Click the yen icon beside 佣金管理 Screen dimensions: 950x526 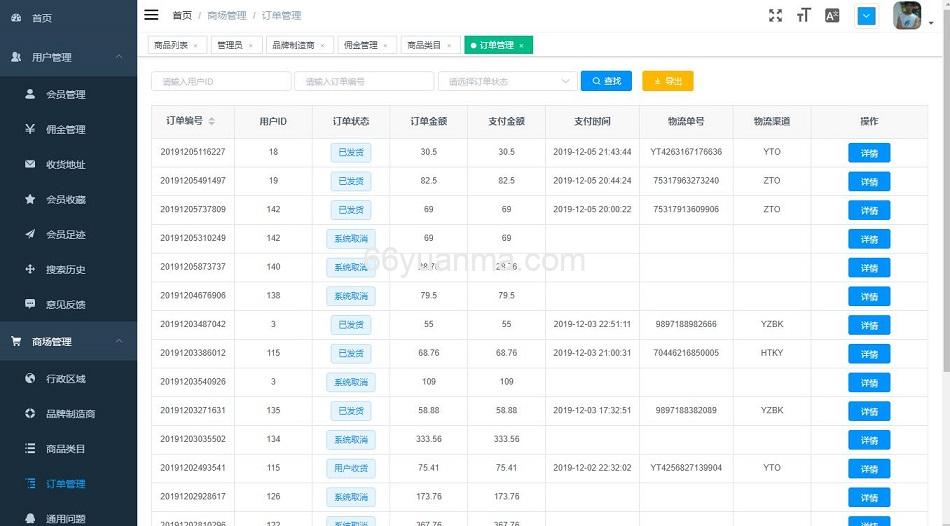(x=30, y=128)
